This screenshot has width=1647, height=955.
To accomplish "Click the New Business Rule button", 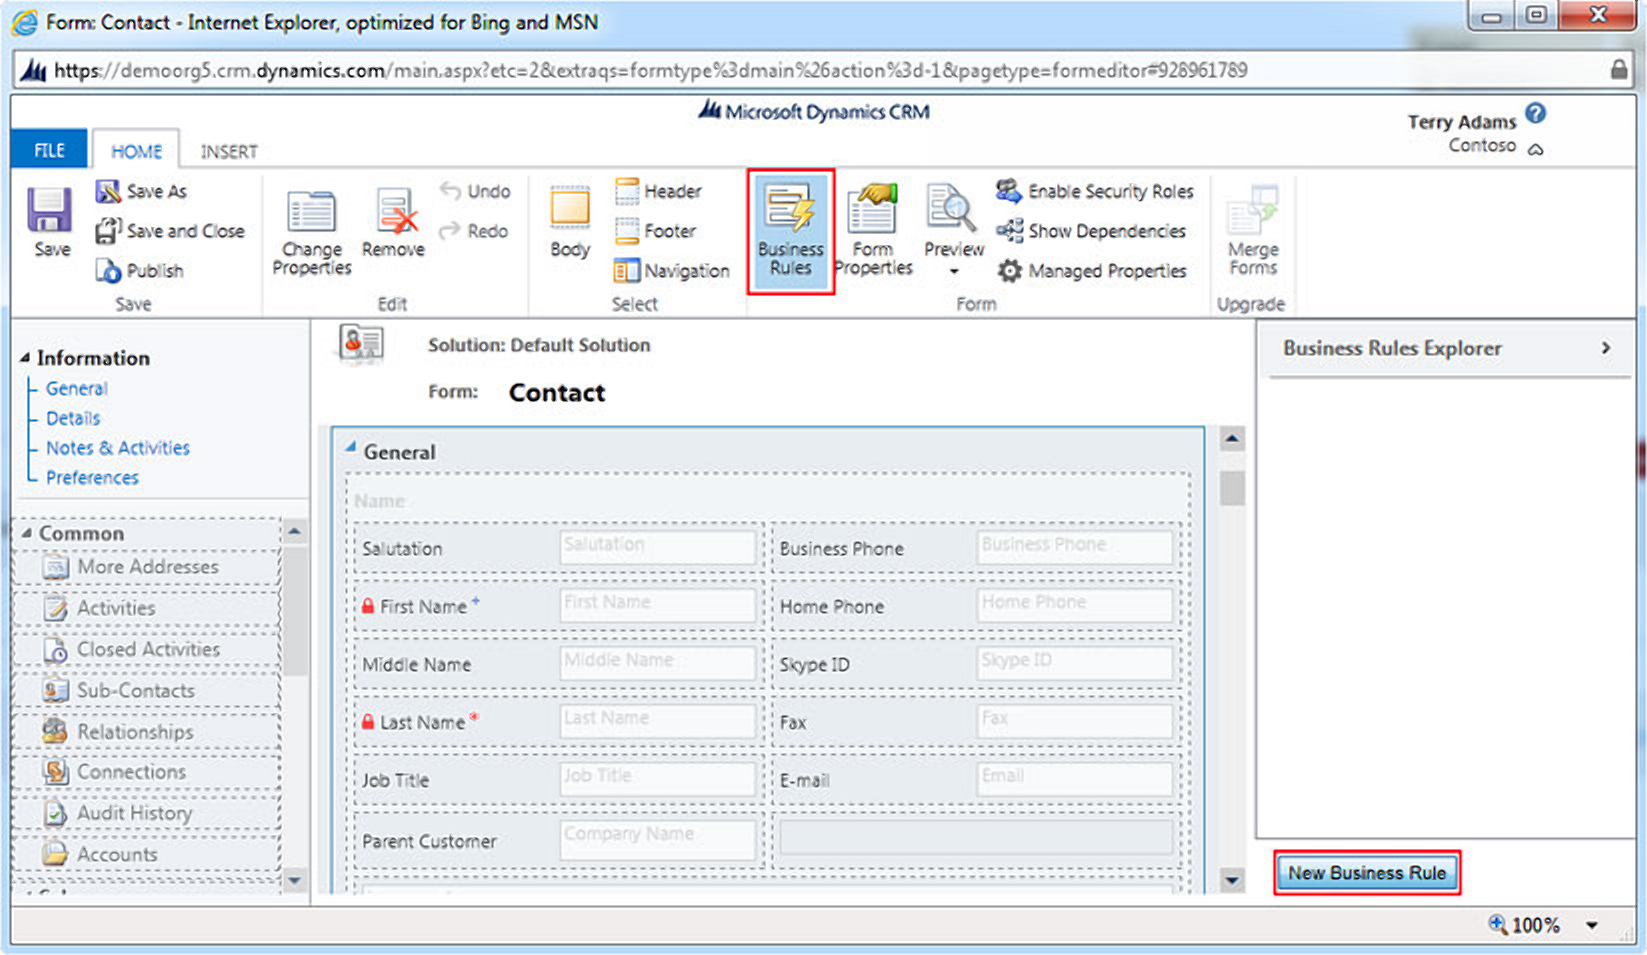I will [1366, 873].
